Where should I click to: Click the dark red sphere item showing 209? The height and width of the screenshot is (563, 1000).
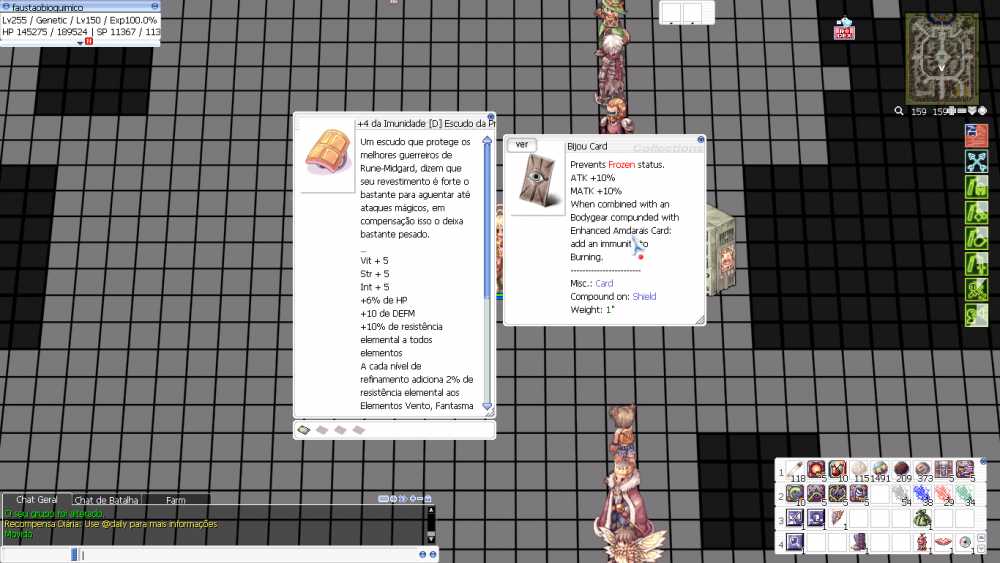tap(901, 471)
